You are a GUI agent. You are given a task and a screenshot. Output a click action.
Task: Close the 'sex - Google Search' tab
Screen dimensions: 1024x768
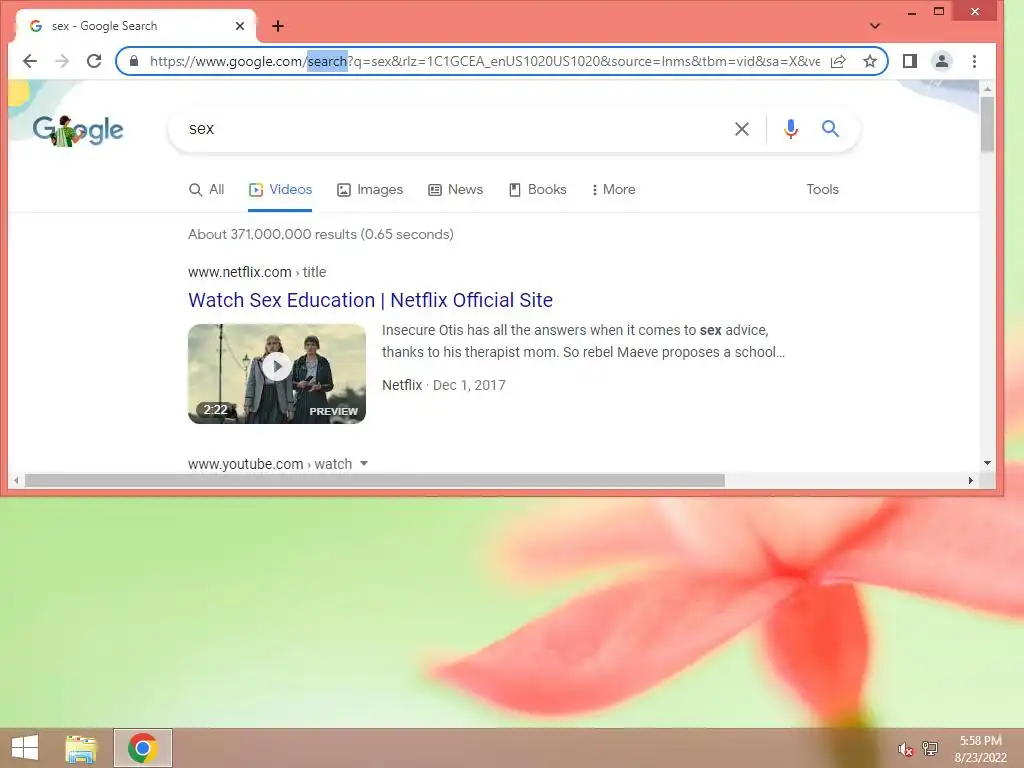pyautogui.click(x=240, y=26)
